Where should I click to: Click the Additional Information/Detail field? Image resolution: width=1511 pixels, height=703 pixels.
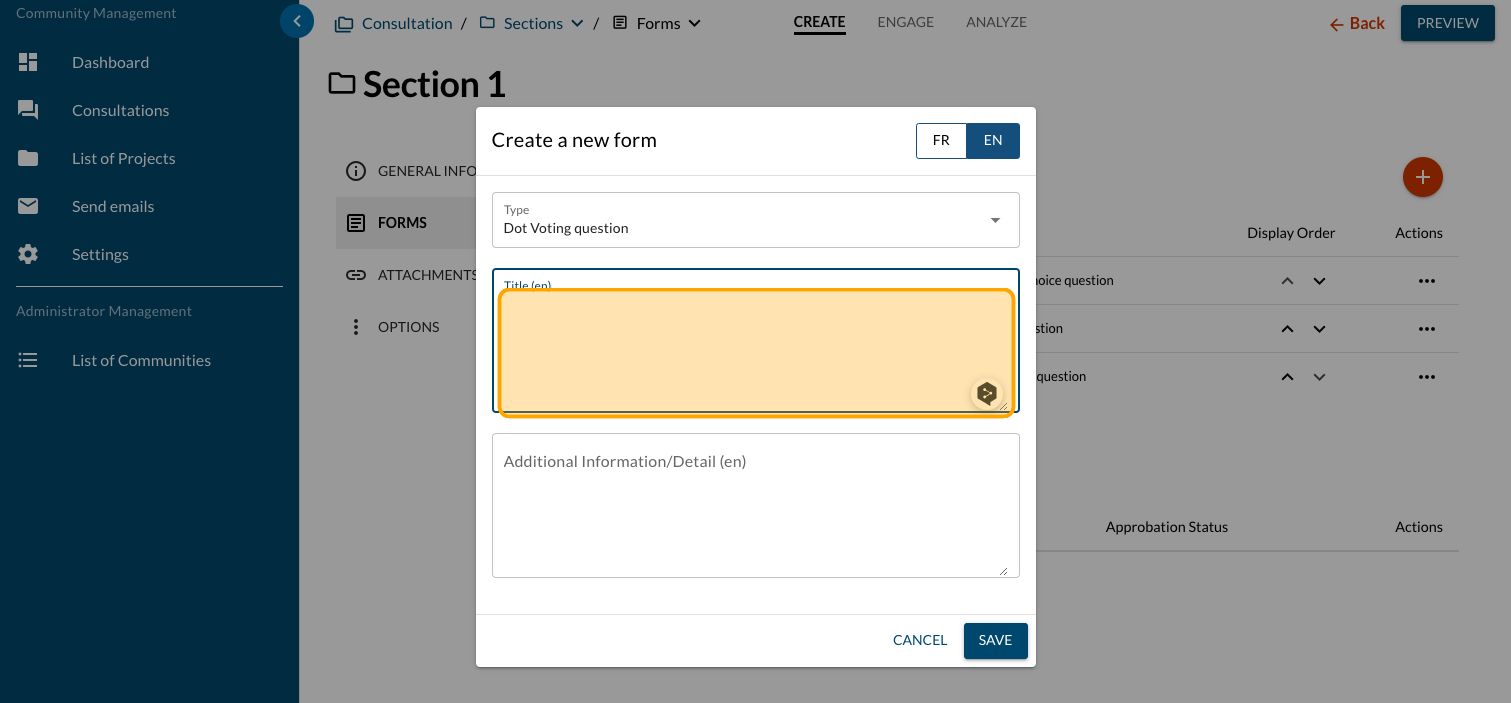coord(755,505)
